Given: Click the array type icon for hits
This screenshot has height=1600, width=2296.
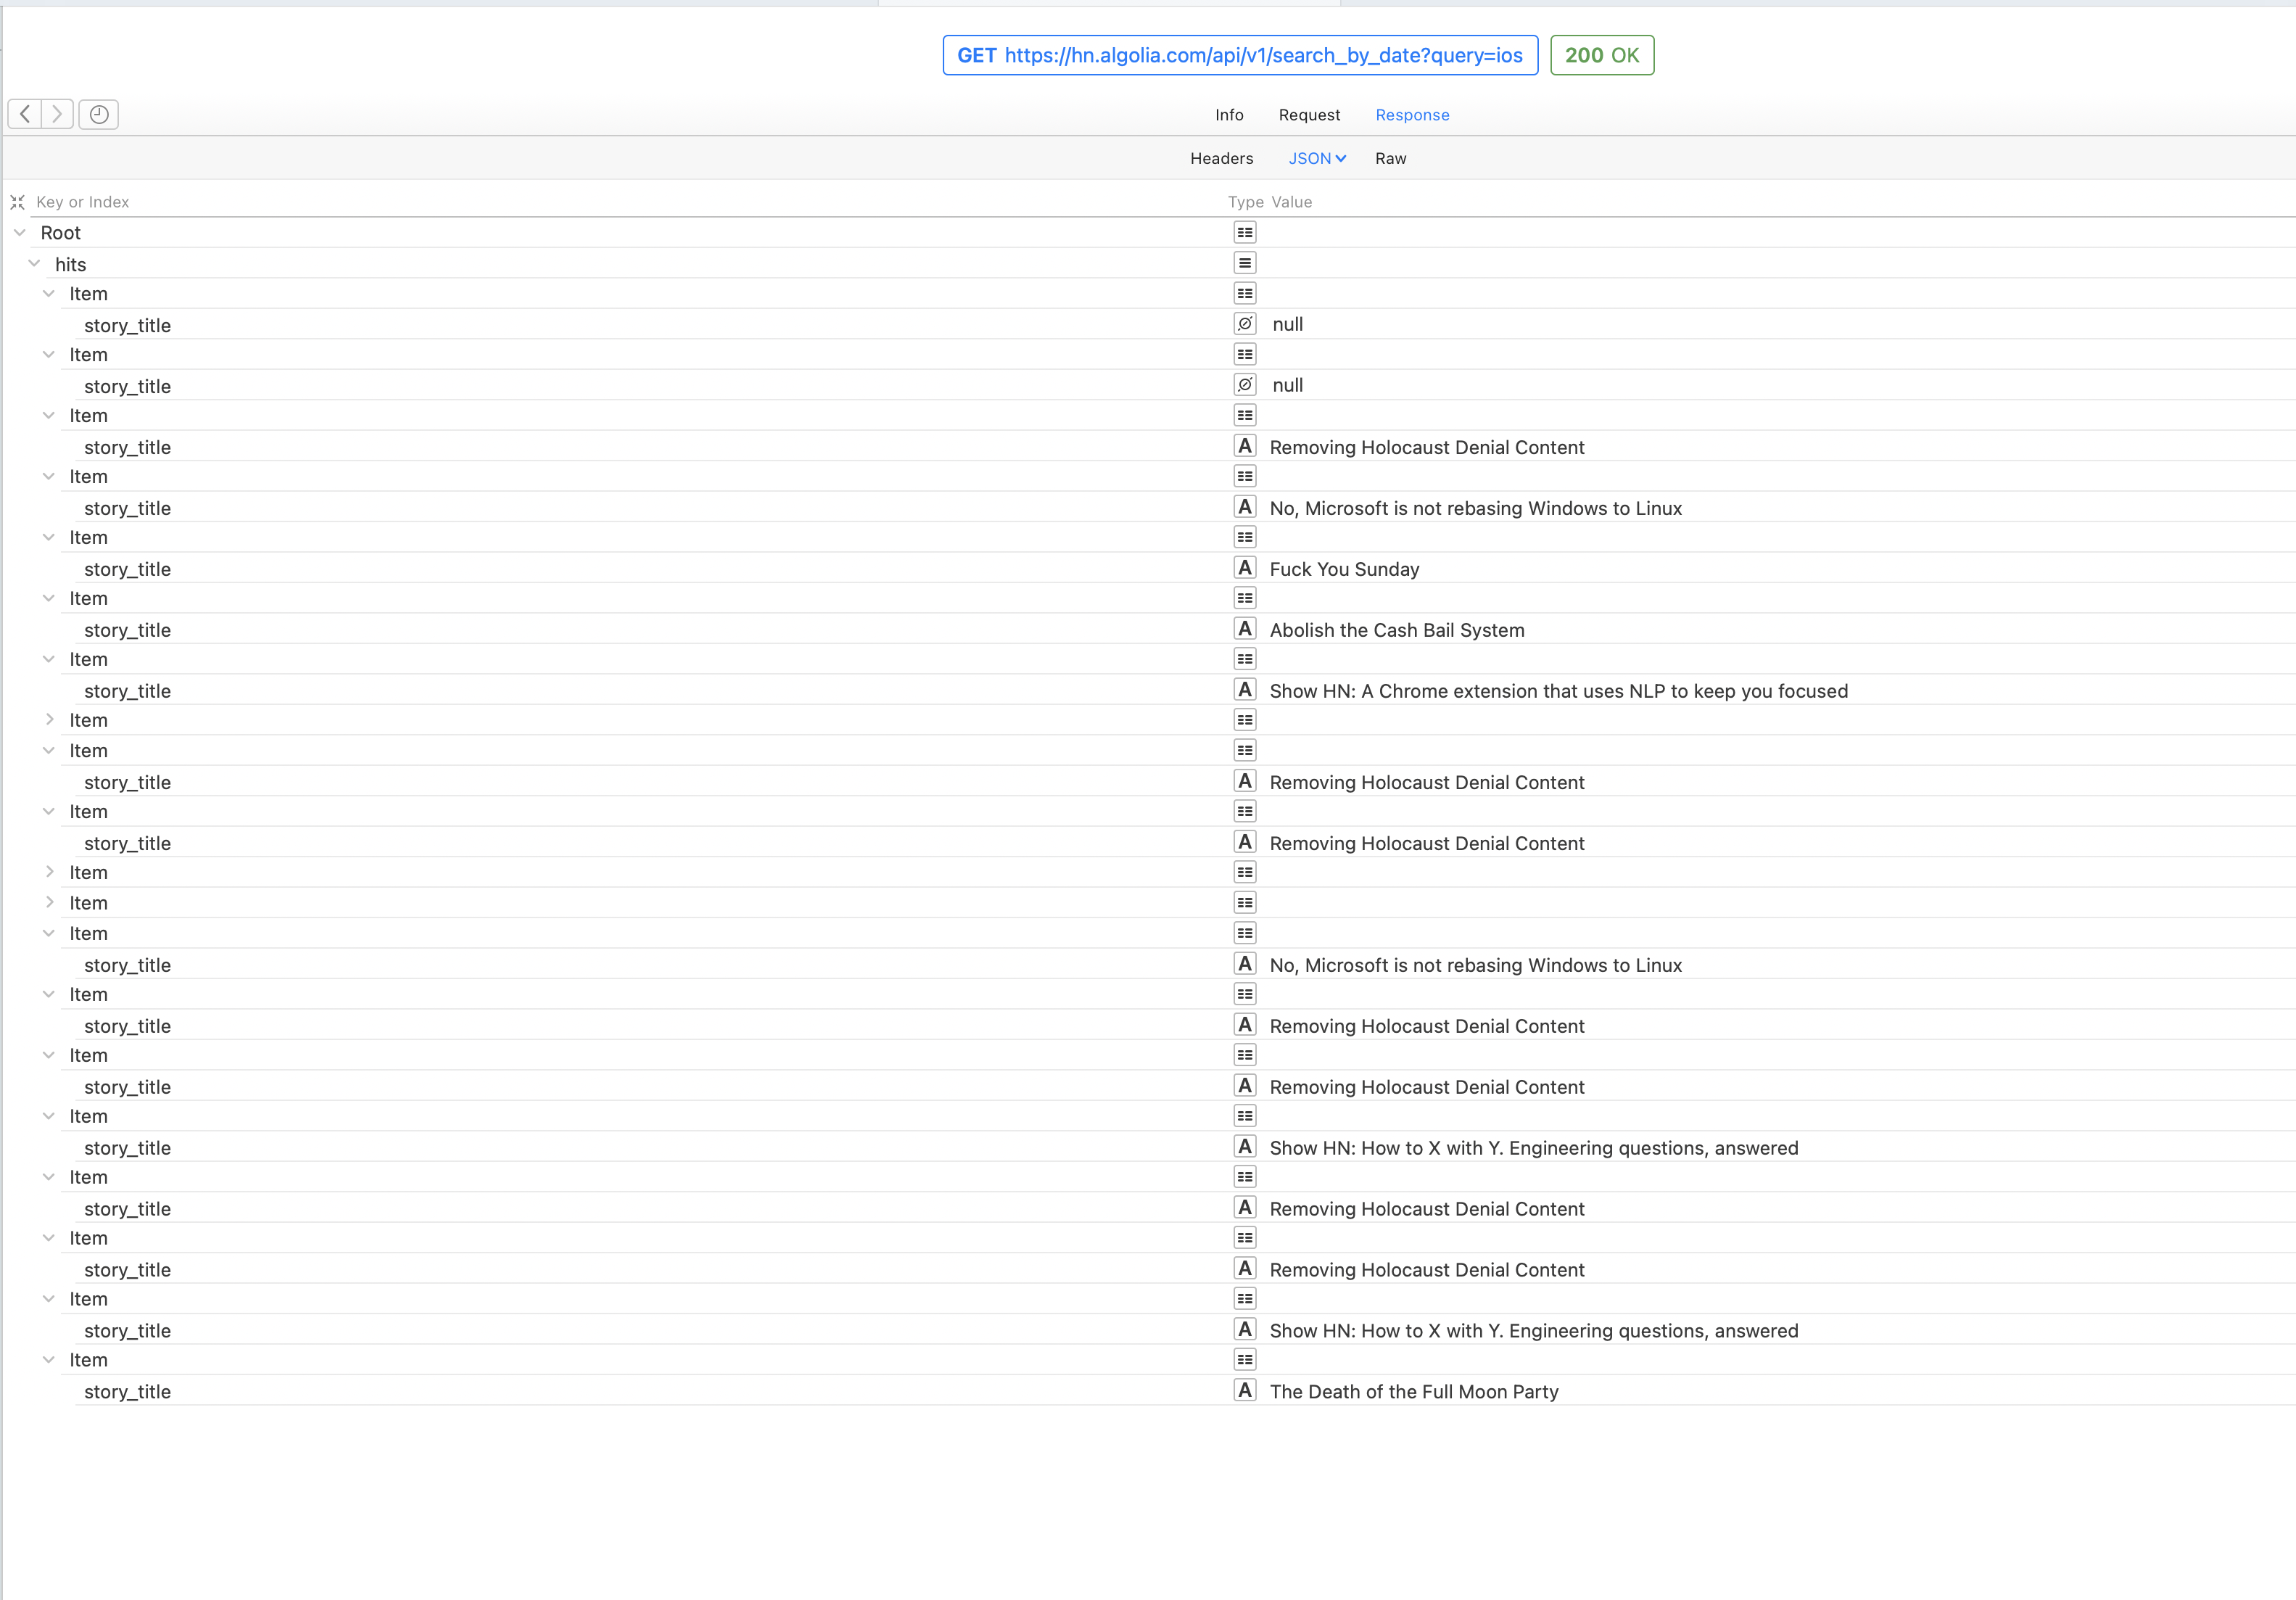Looking at the screenshot, I should 1244,263.
